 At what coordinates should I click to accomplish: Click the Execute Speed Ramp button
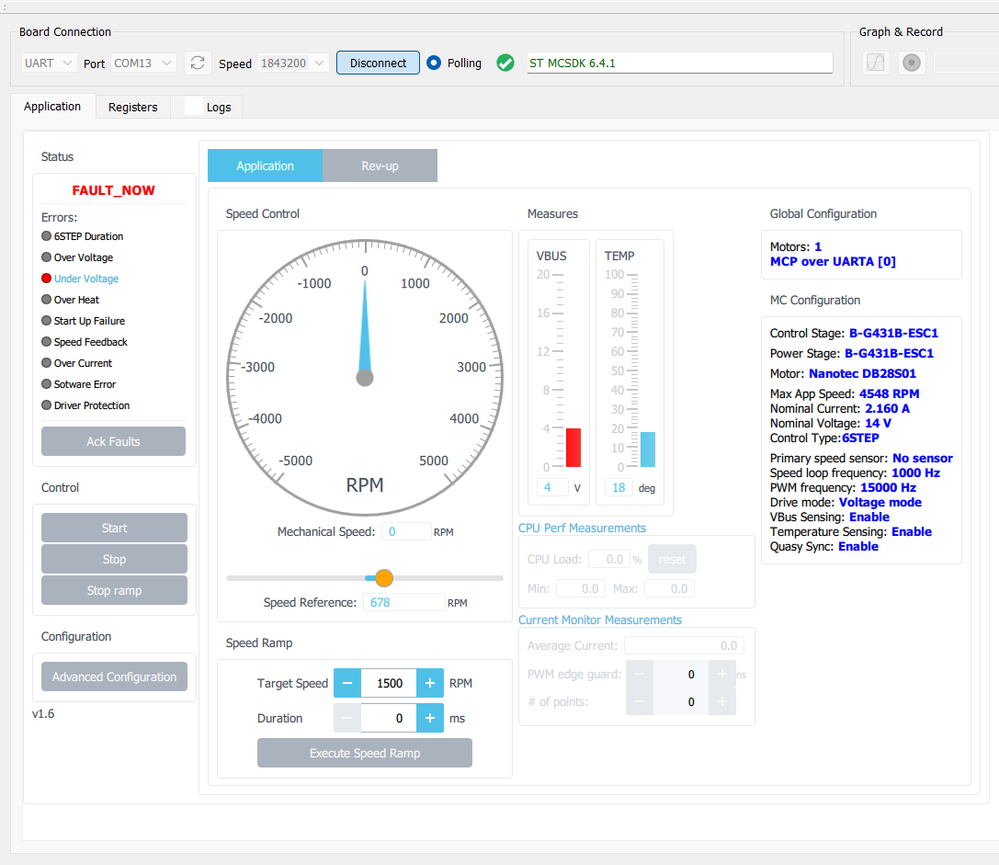[x=364, y=753]
